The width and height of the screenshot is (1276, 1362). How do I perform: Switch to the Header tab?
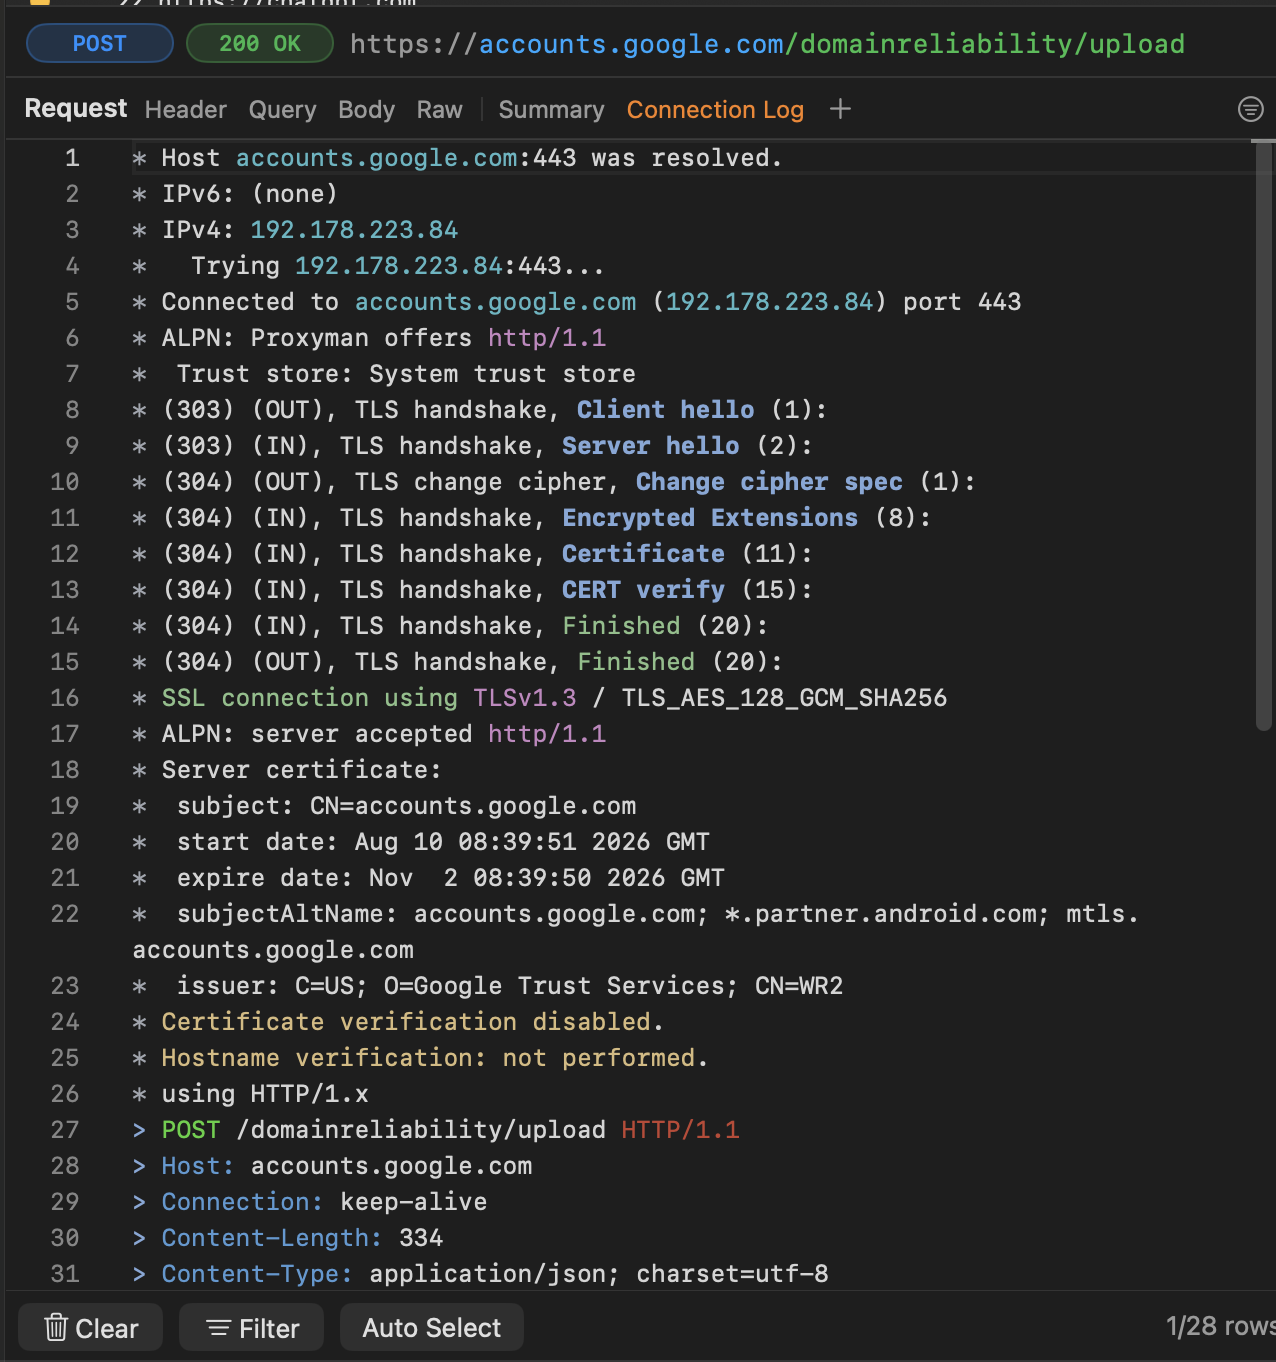click(186, 110)
